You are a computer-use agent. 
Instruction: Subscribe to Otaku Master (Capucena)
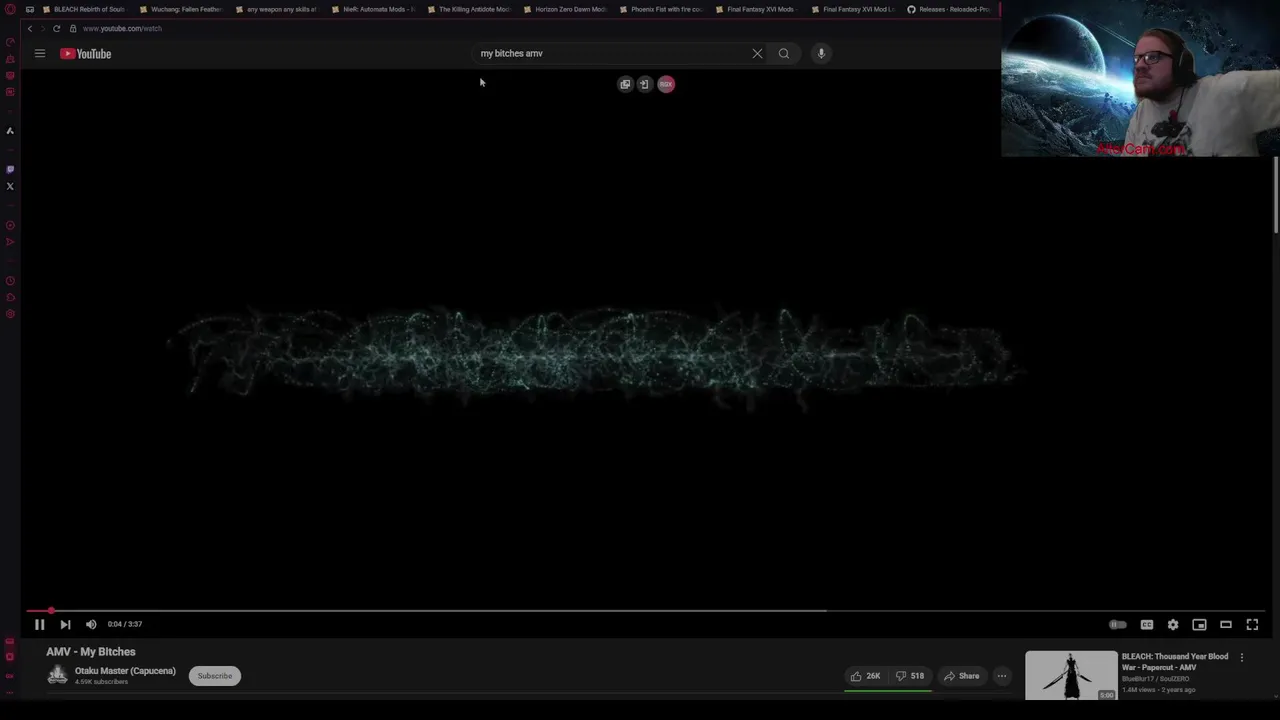click(214, 676)
